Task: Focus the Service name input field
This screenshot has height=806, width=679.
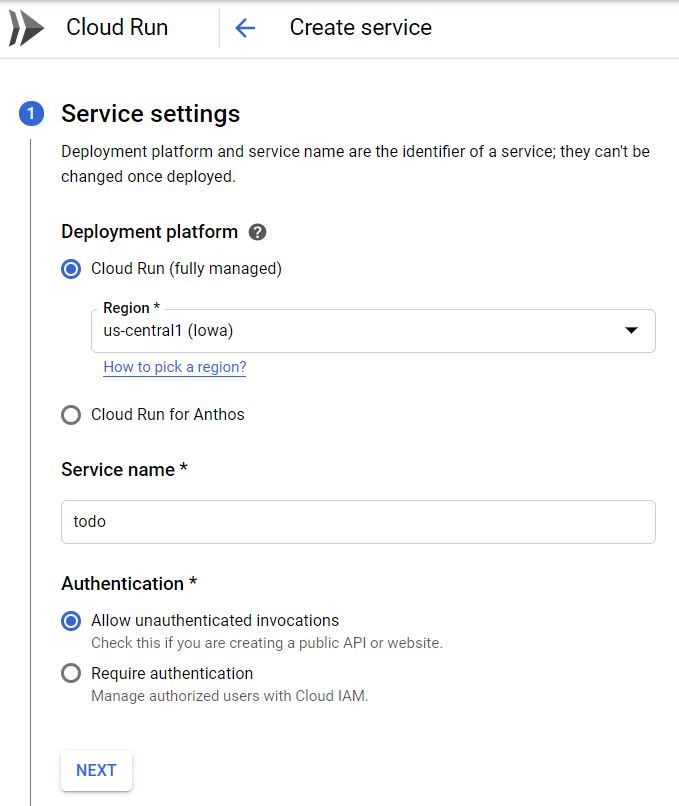Action: (x=358, y=522)
